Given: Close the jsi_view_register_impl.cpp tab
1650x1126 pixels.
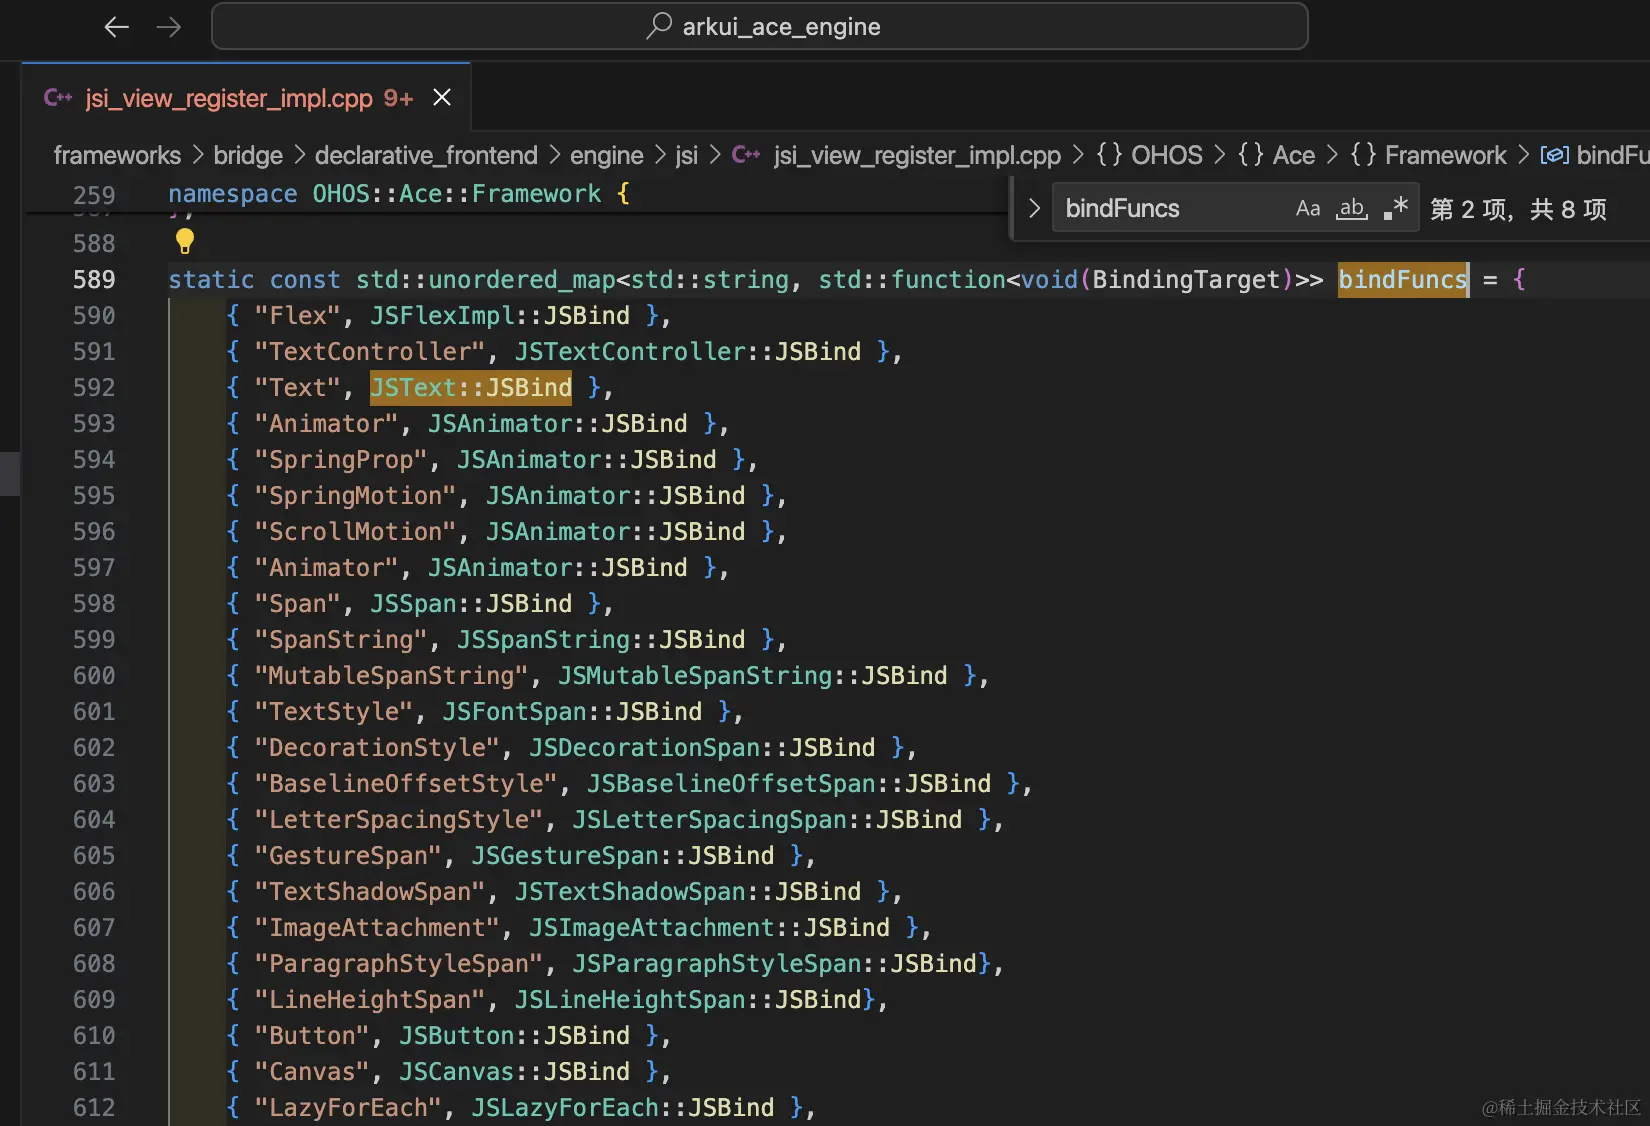Looking at the screenshot, I should click(442, 97).
